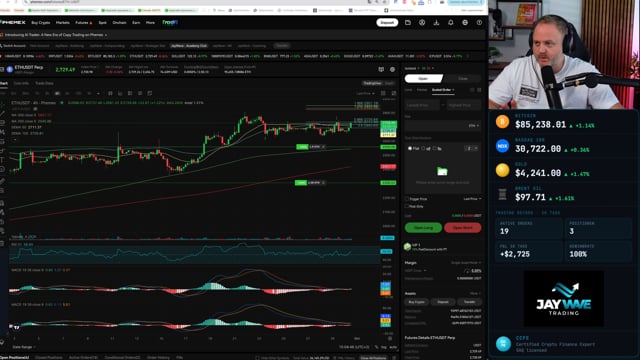This screenshot has height=360, width=640.
Task: Switch to the Close tab
Action: [x=463, y=78]
